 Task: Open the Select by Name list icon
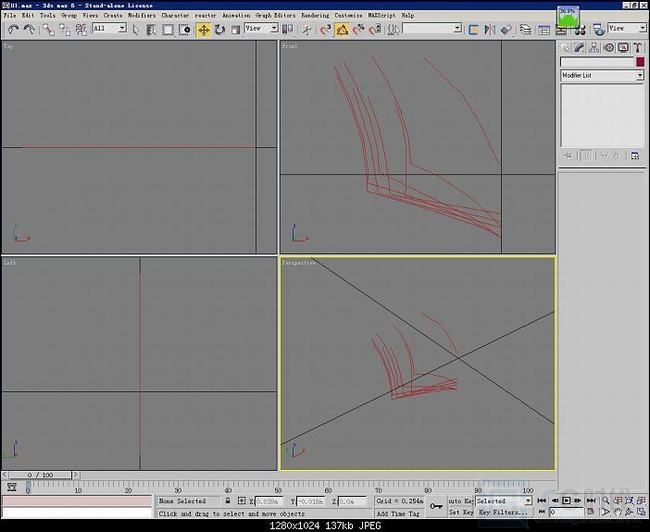click(x=151, y=29)
